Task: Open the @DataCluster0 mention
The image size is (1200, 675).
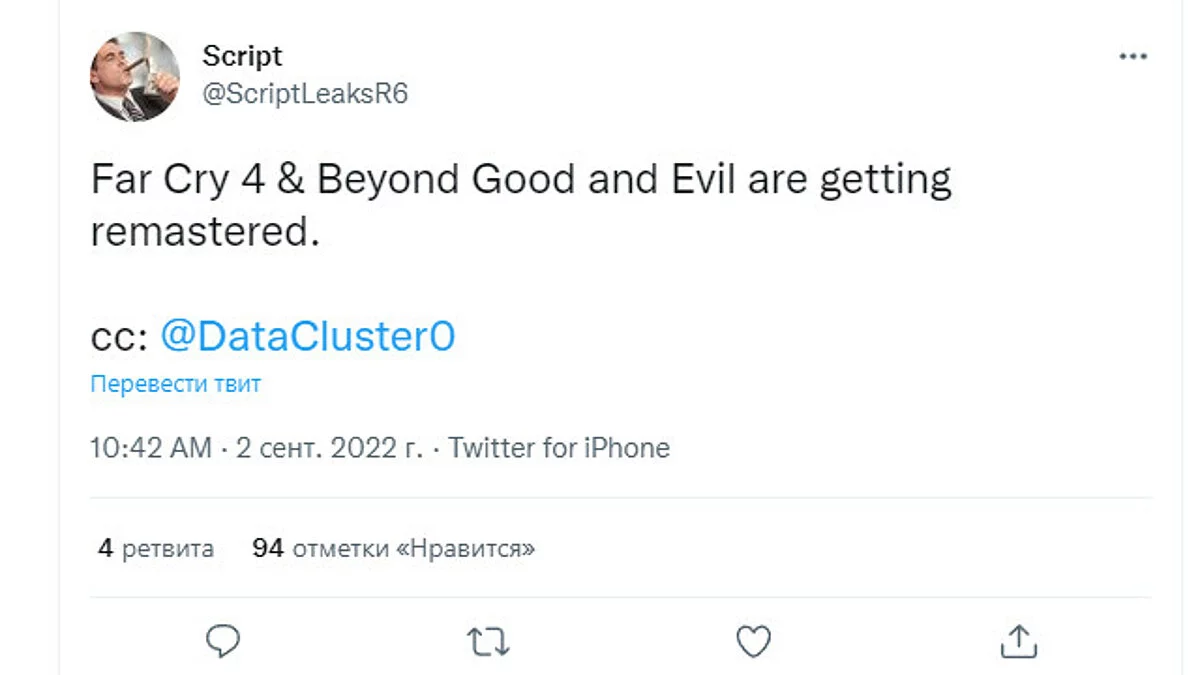Action: (x=307, y=336)
